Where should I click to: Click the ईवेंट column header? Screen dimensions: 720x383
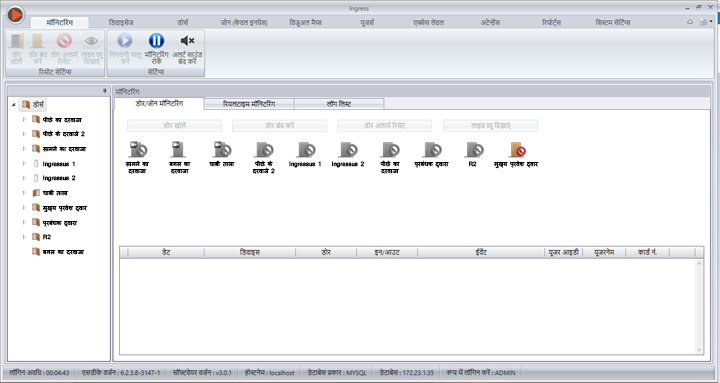click(x=481, y=252)
